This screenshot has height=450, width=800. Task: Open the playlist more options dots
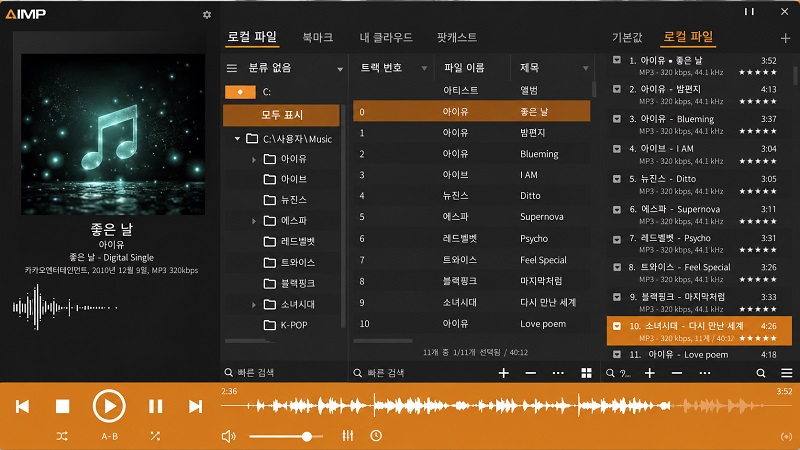705,373
